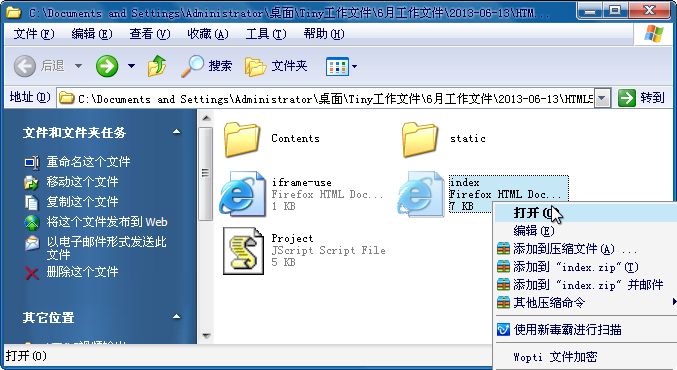Click the 以电子邮件形式发送此文件 link
Image resolution: width=677 pixels, height=370 pixels.
(106, 248)
